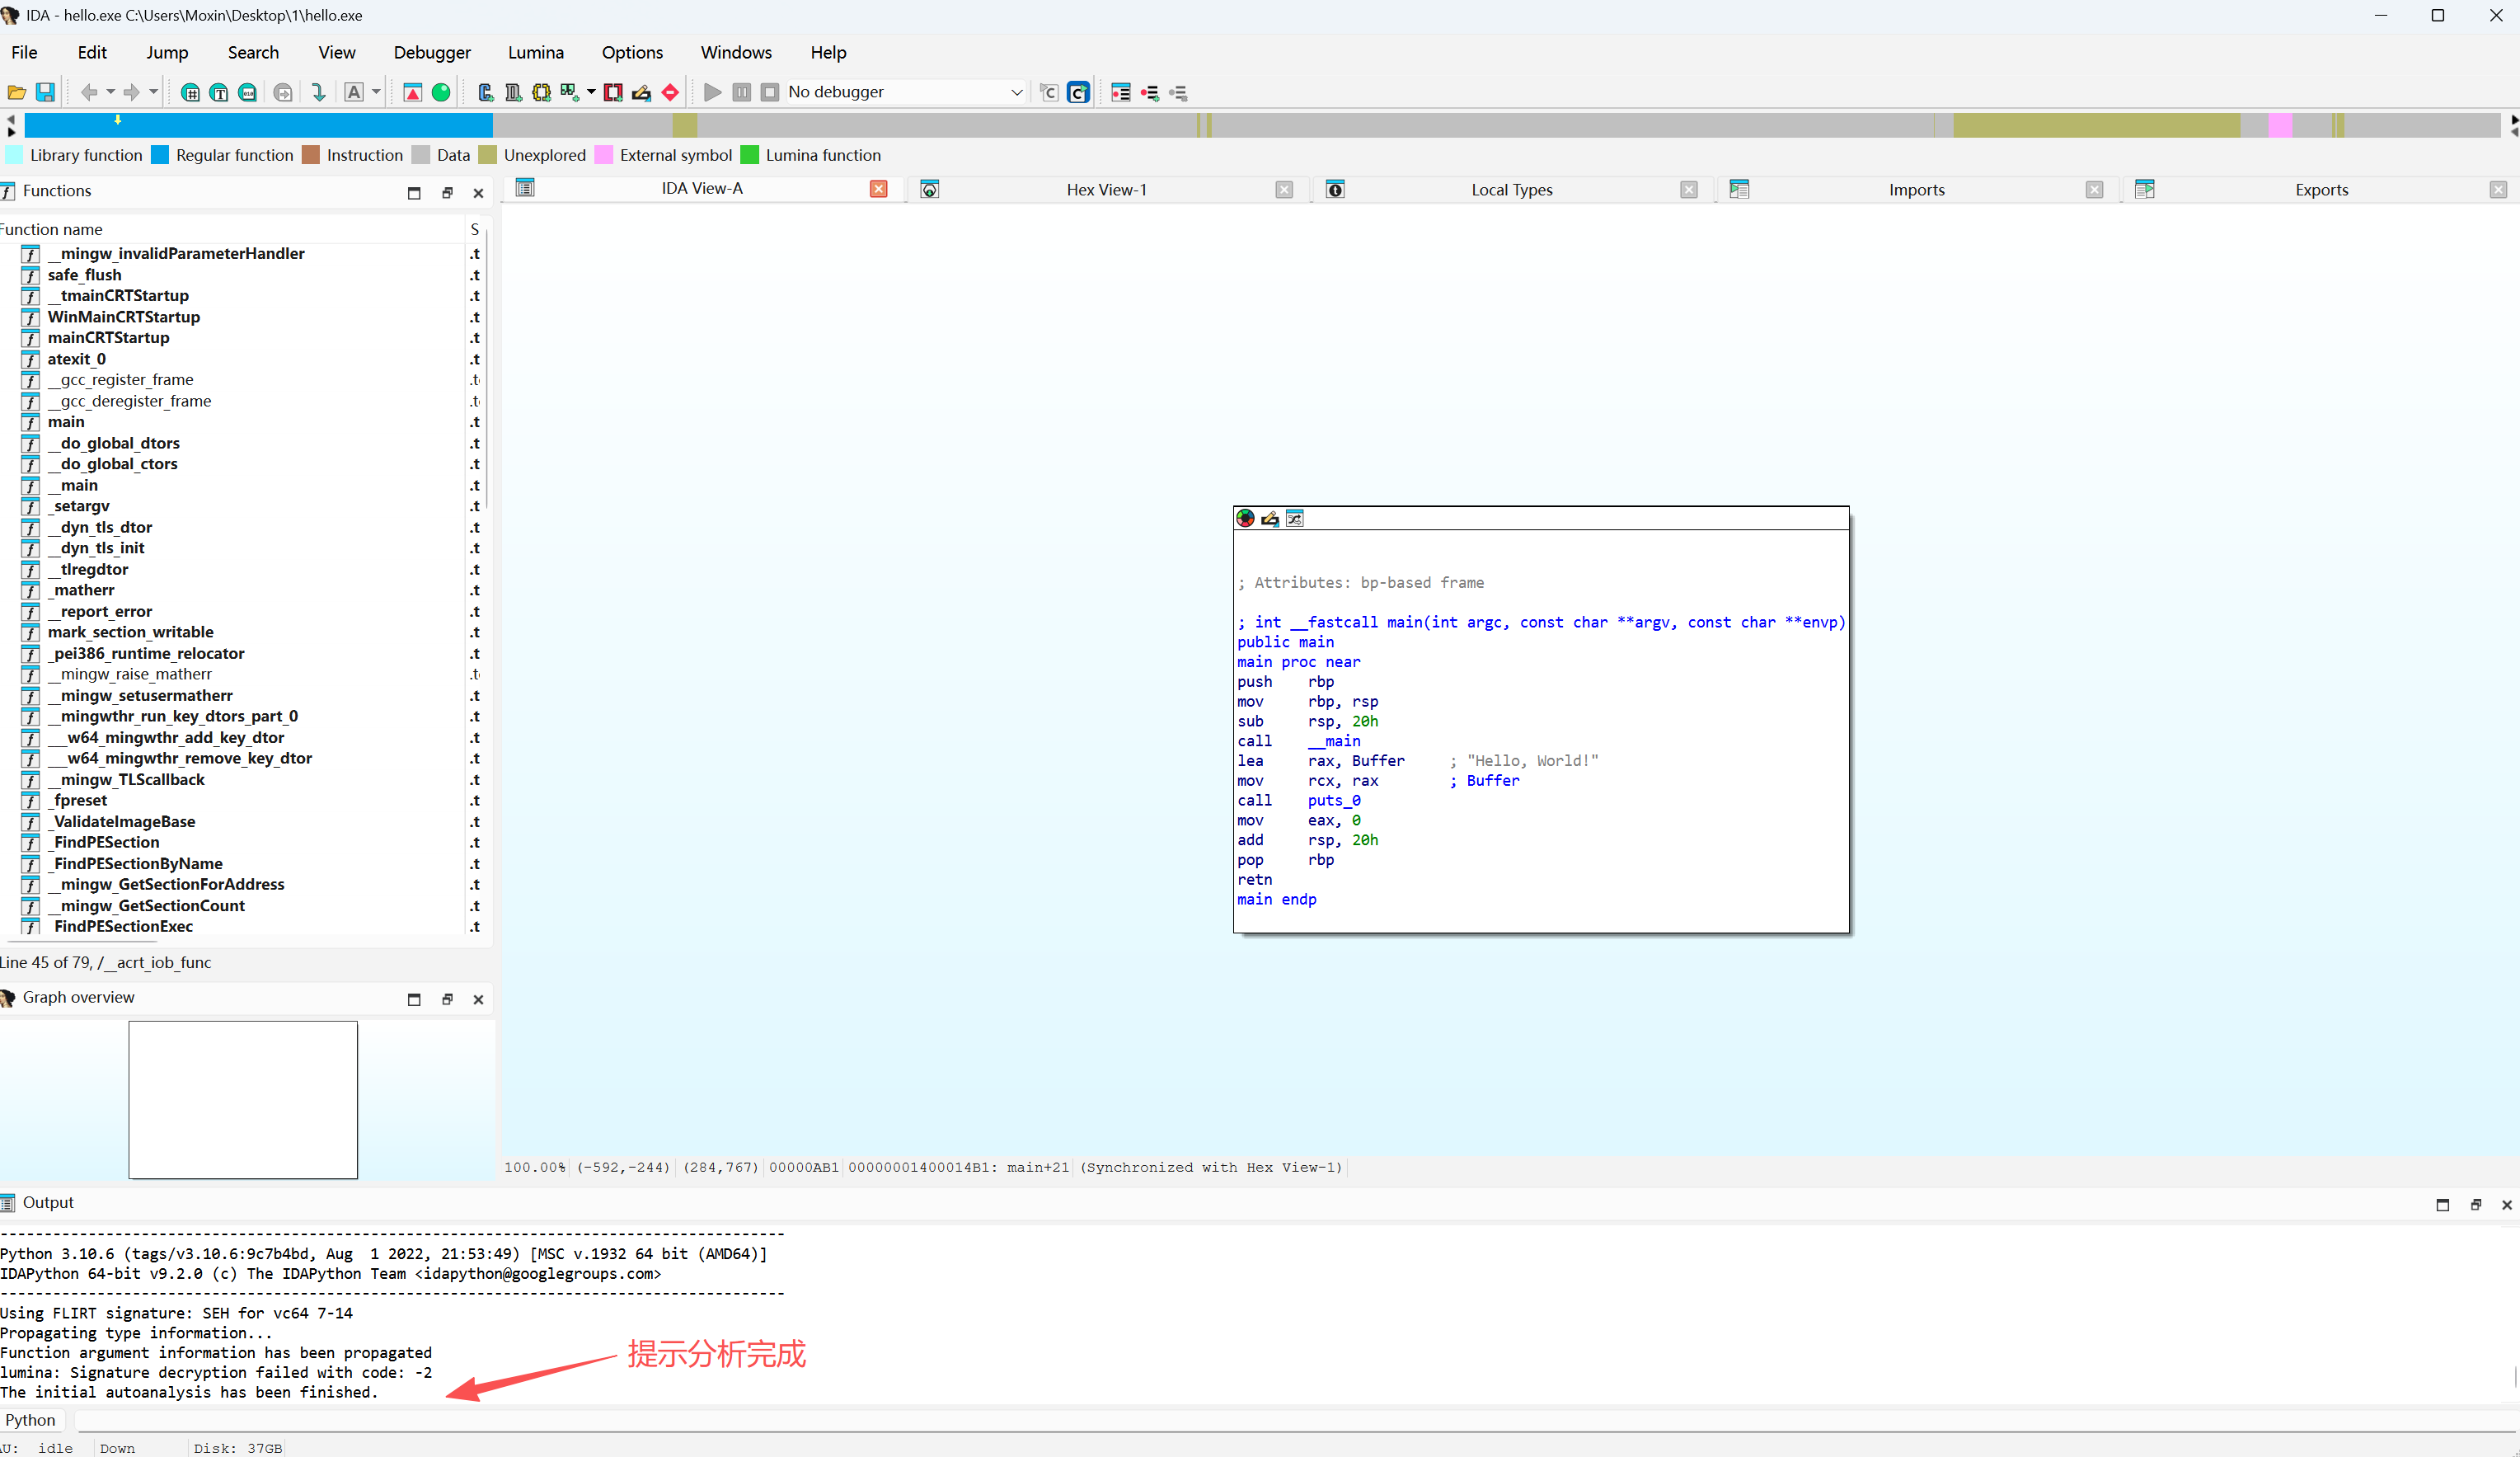Click the Python console language button
The image size is (2520, 1457).
31,1420
